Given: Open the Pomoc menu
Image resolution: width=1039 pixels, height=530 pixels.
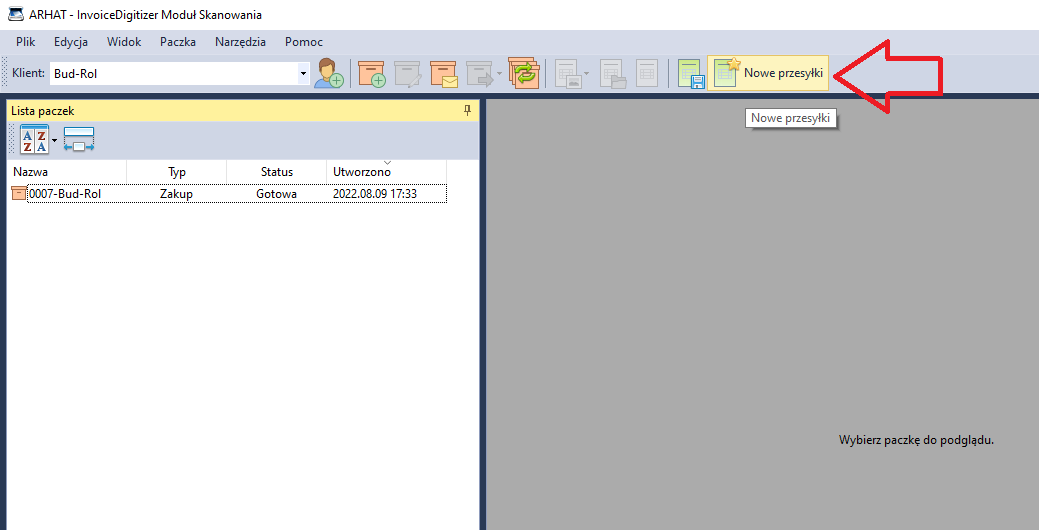Looking at the screenshot, I should pyautogui.click(x=304, y=42).
